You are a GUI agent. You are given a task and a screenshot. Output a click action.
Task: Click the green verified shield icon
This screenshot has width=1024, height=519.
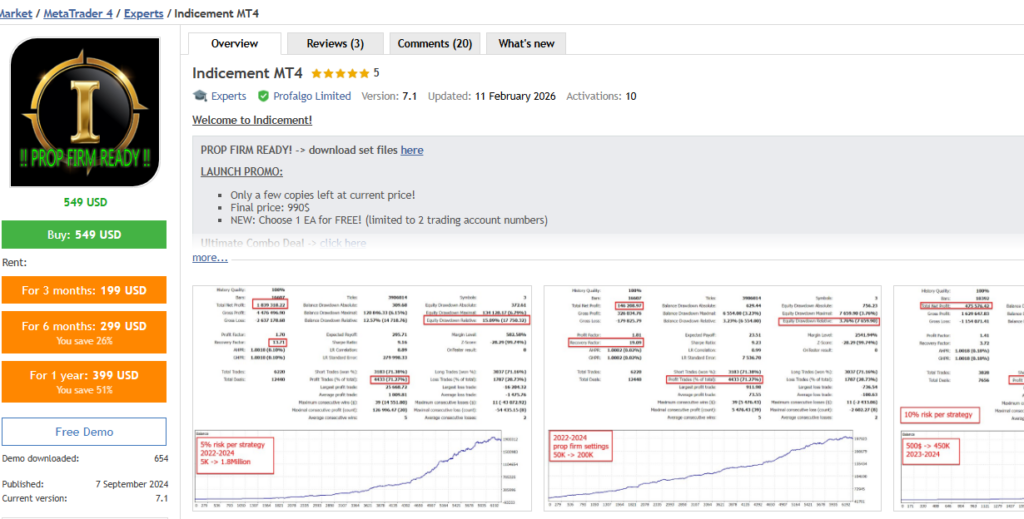tap(263, 96)
